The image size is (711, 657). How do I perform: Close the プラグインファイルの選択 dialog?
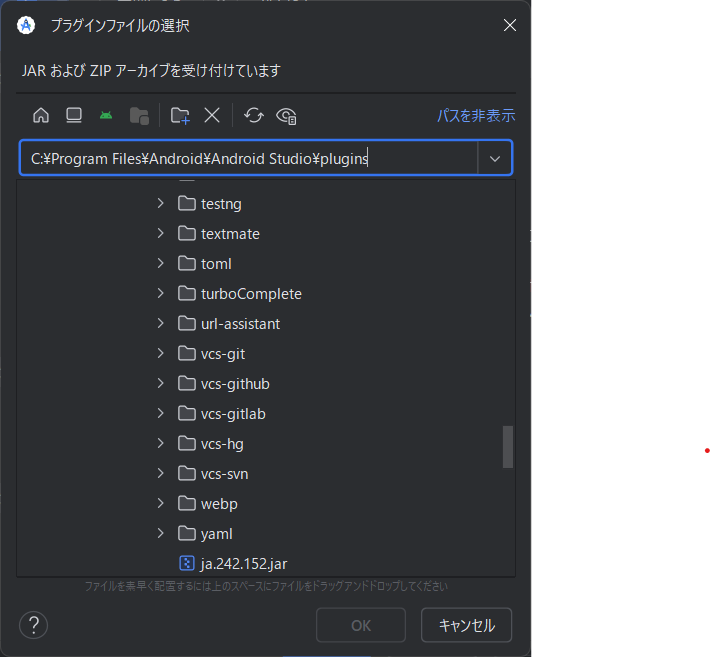[510, 25]
